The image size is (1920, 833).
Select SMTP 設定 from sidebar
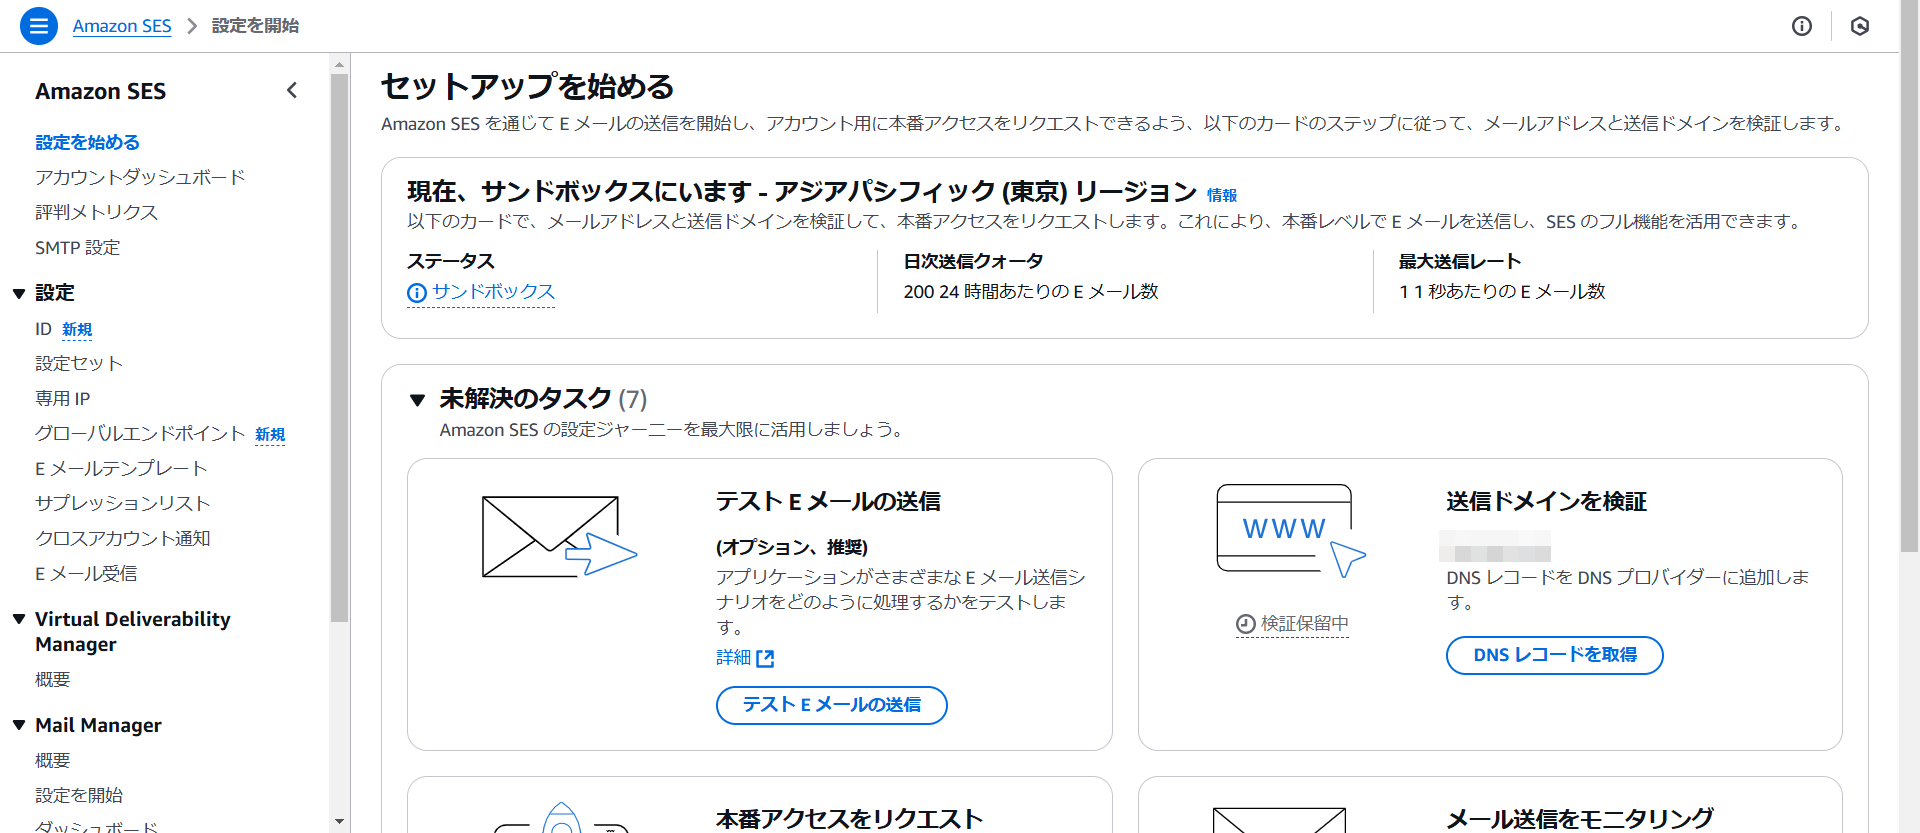[77, 247]
